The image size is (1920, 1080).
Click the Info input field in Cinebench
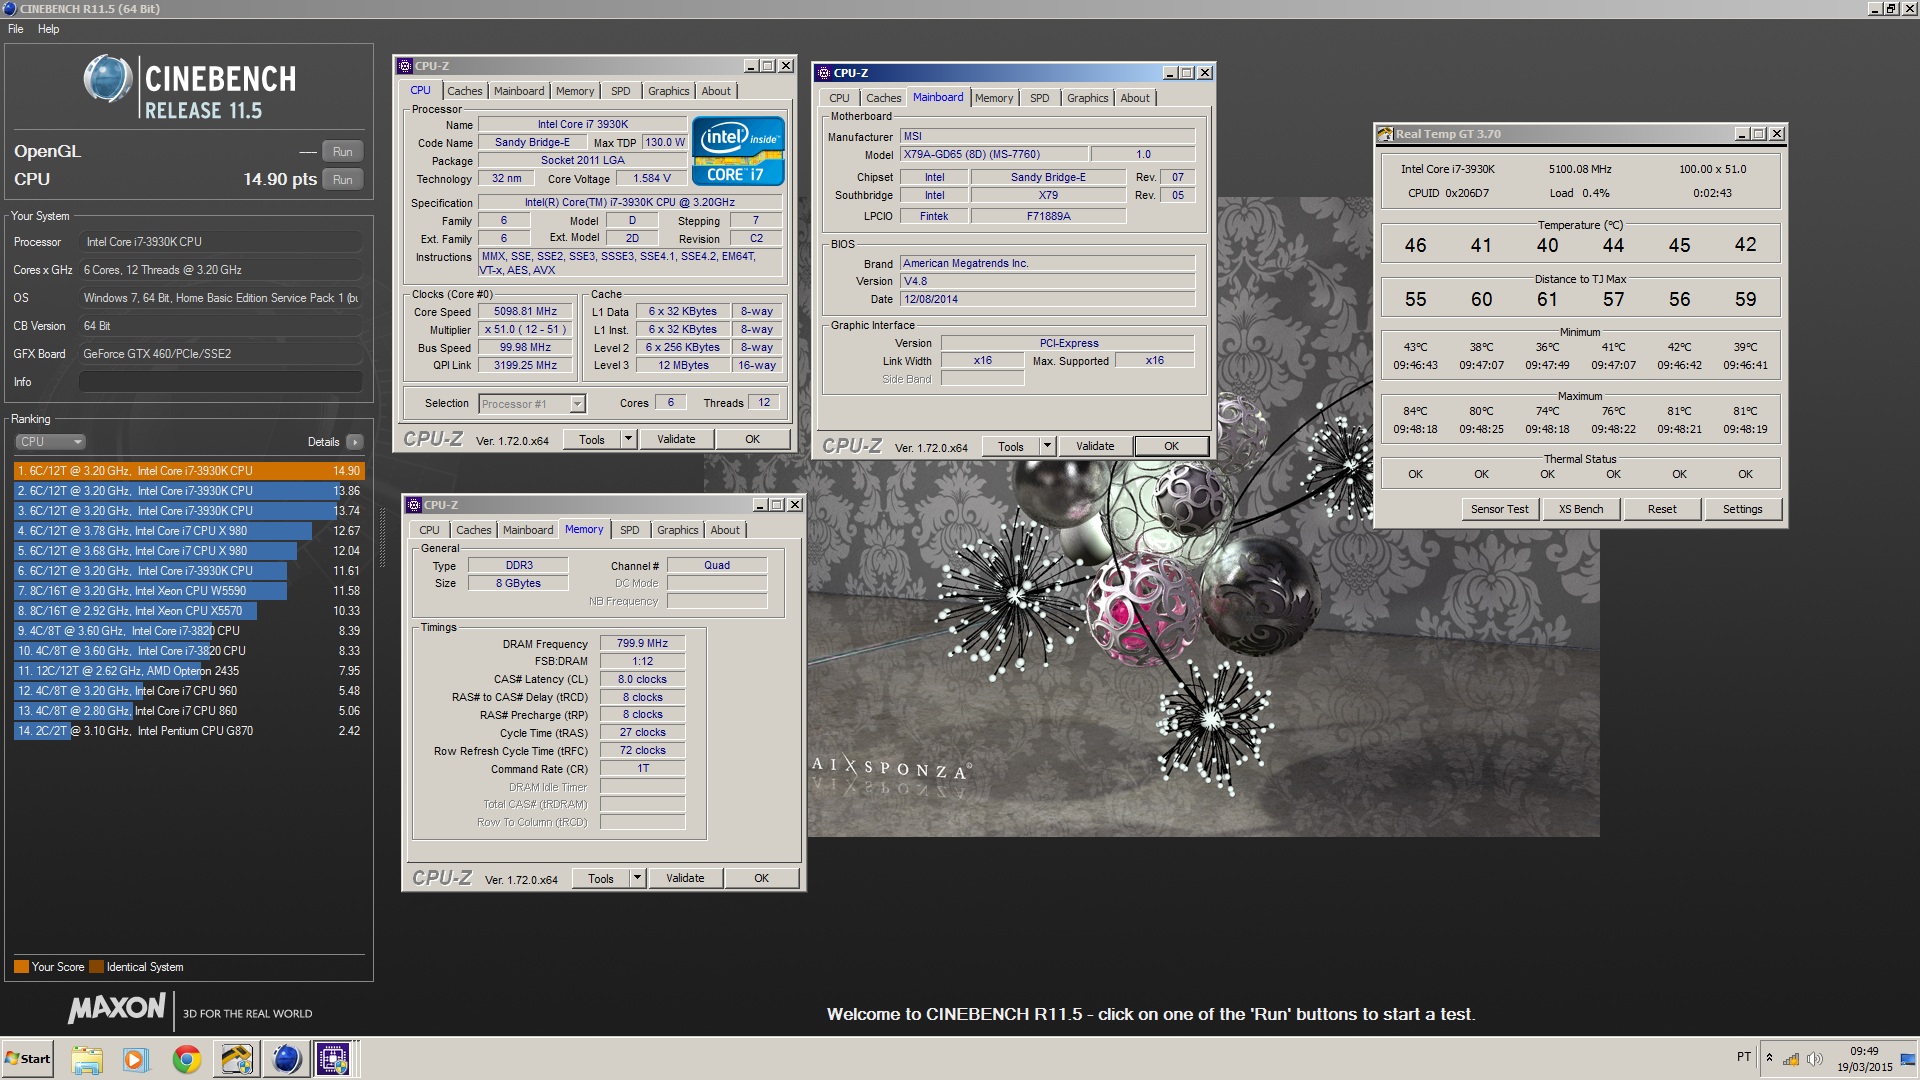click(x=220, y=382)
